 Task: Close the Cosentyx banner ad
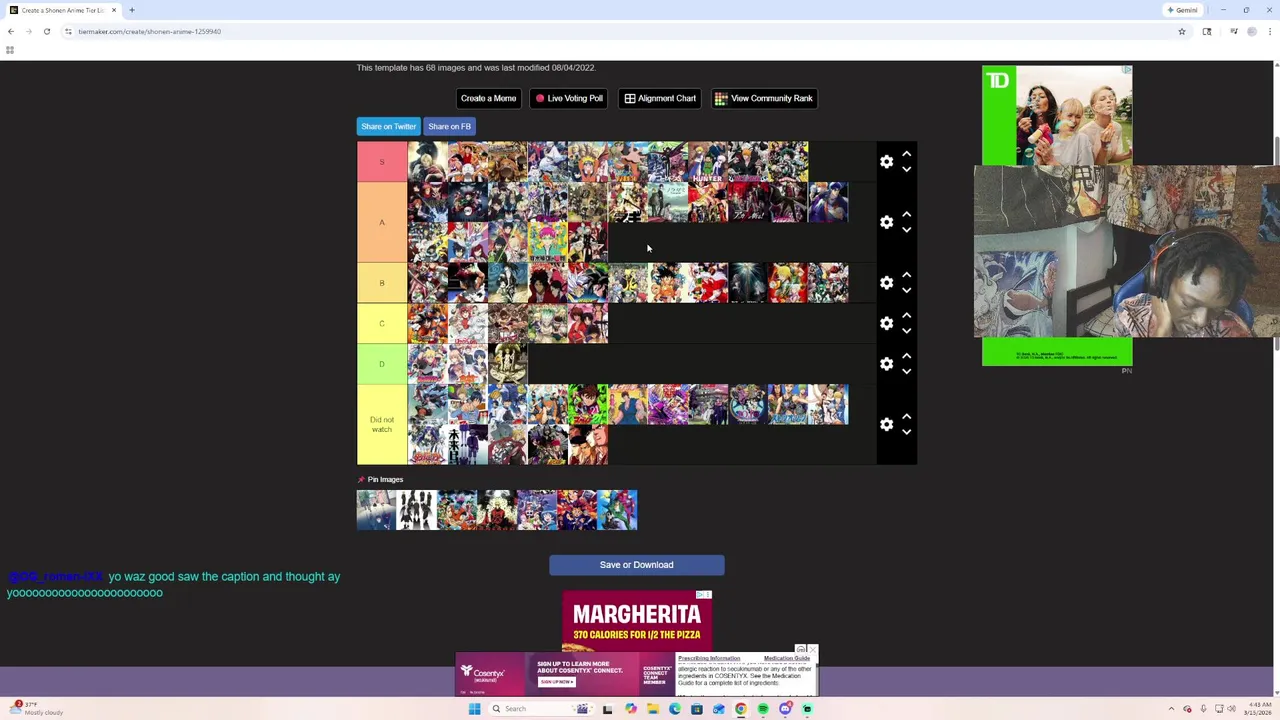point(813,651)
